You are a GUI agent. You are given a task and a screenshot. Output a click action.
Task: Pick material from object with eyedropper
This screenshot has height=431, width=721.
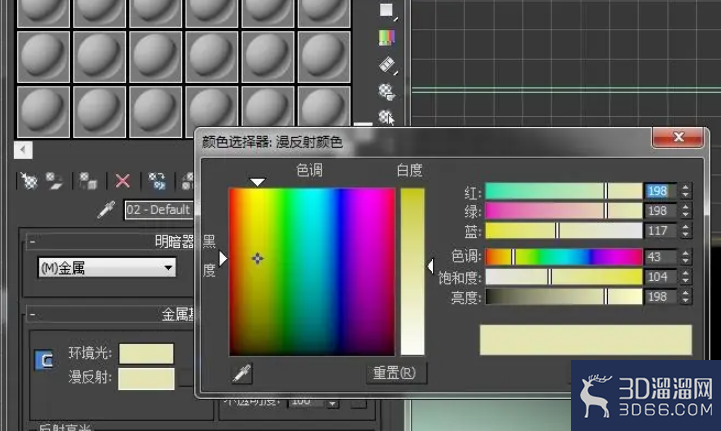[106, 210]
